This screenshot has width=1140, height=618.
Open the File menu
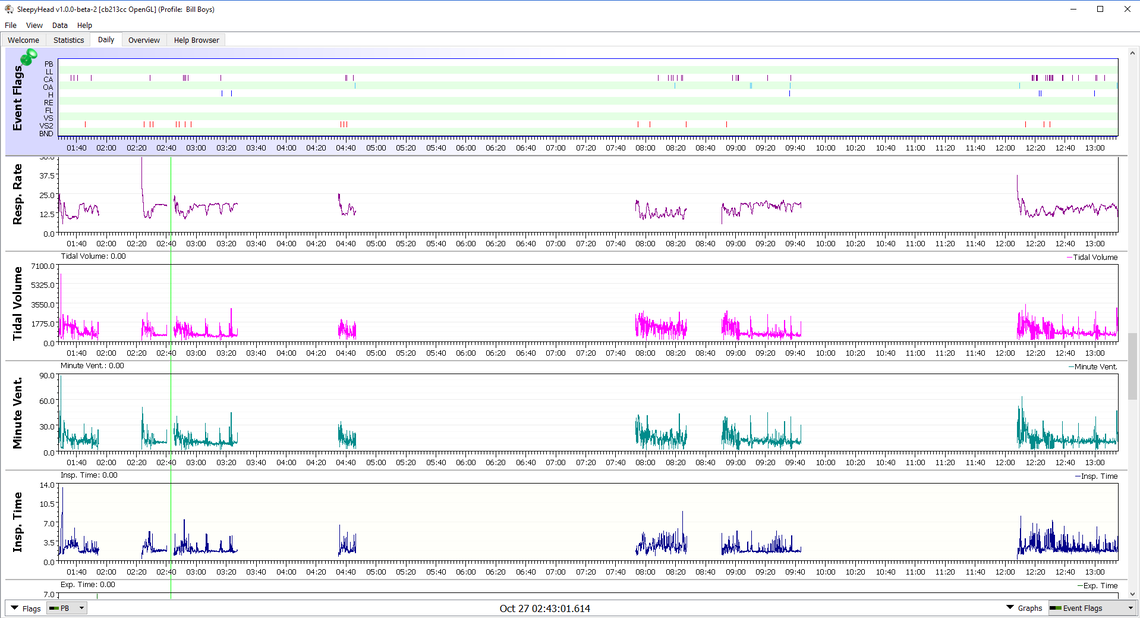11,25
